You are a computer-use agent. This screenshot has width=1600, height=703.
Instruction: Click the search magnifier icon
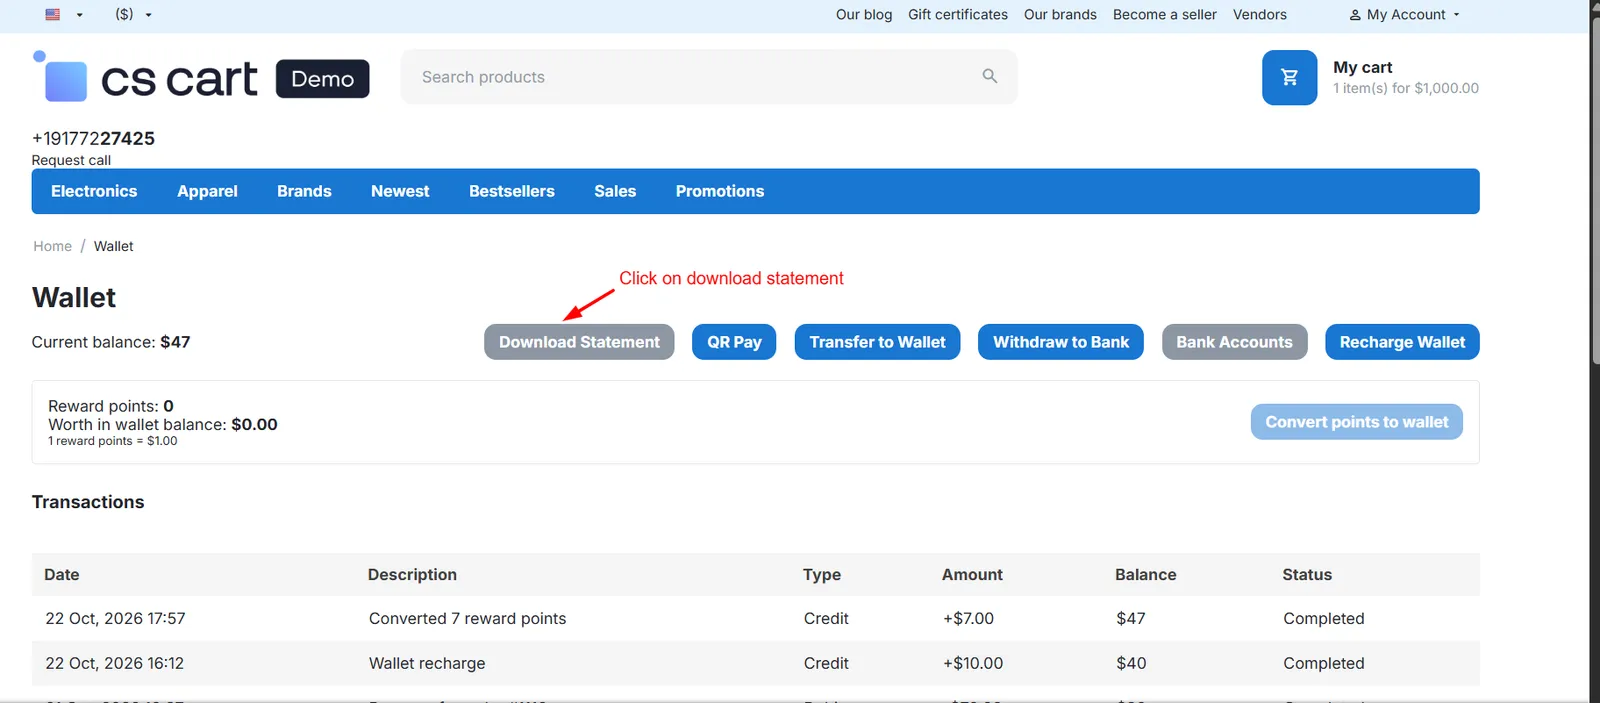point(989,76)
